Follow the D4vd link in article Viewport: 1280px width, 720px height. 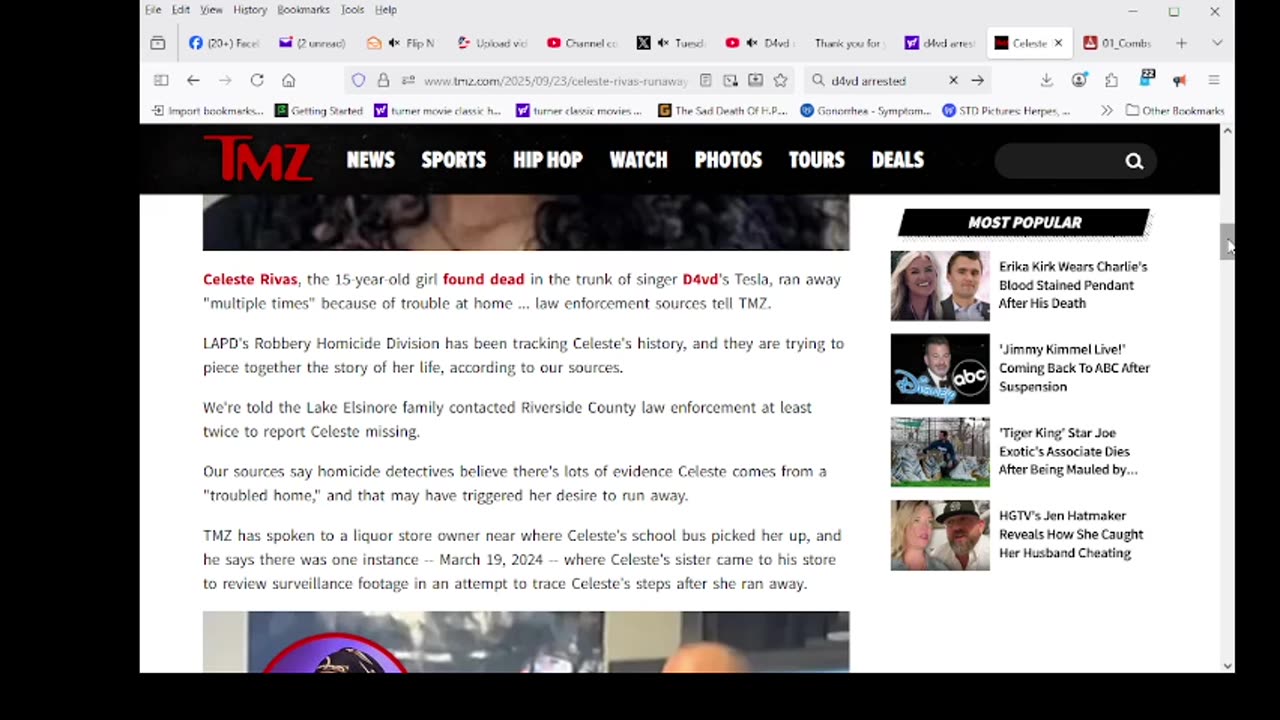click(x=700, y=280)
